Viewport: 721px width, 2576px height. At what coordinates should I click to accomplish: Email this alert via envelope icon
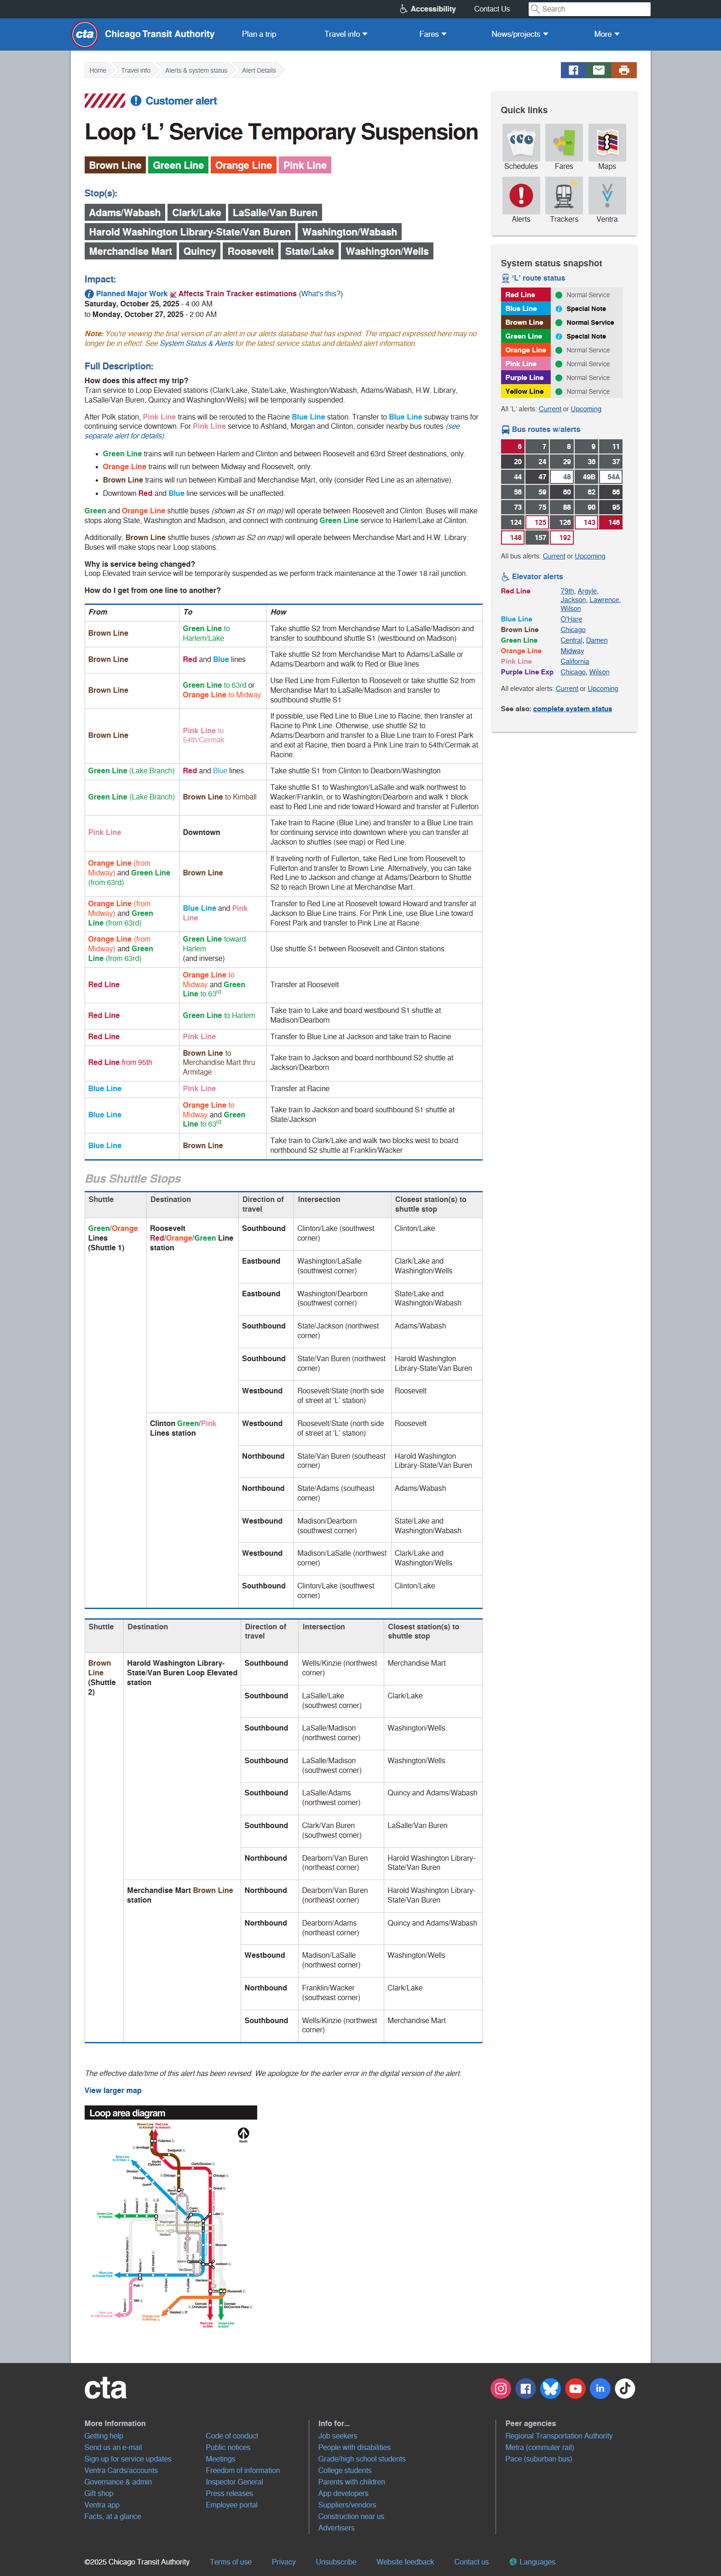pos(599,70)
